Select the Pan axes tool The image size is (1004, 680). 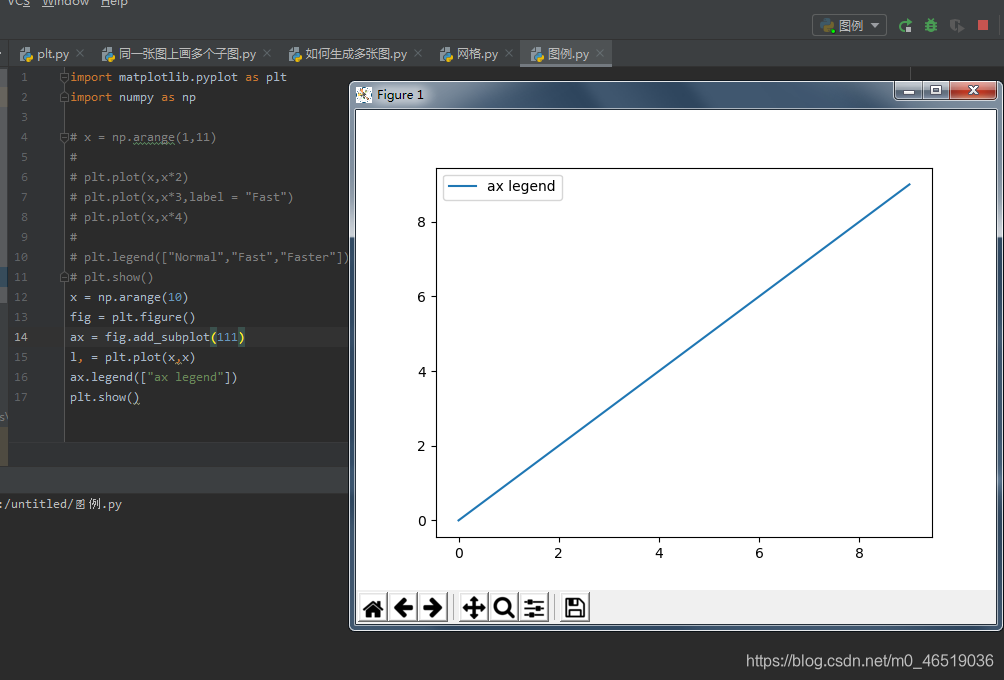click(474, 608)
